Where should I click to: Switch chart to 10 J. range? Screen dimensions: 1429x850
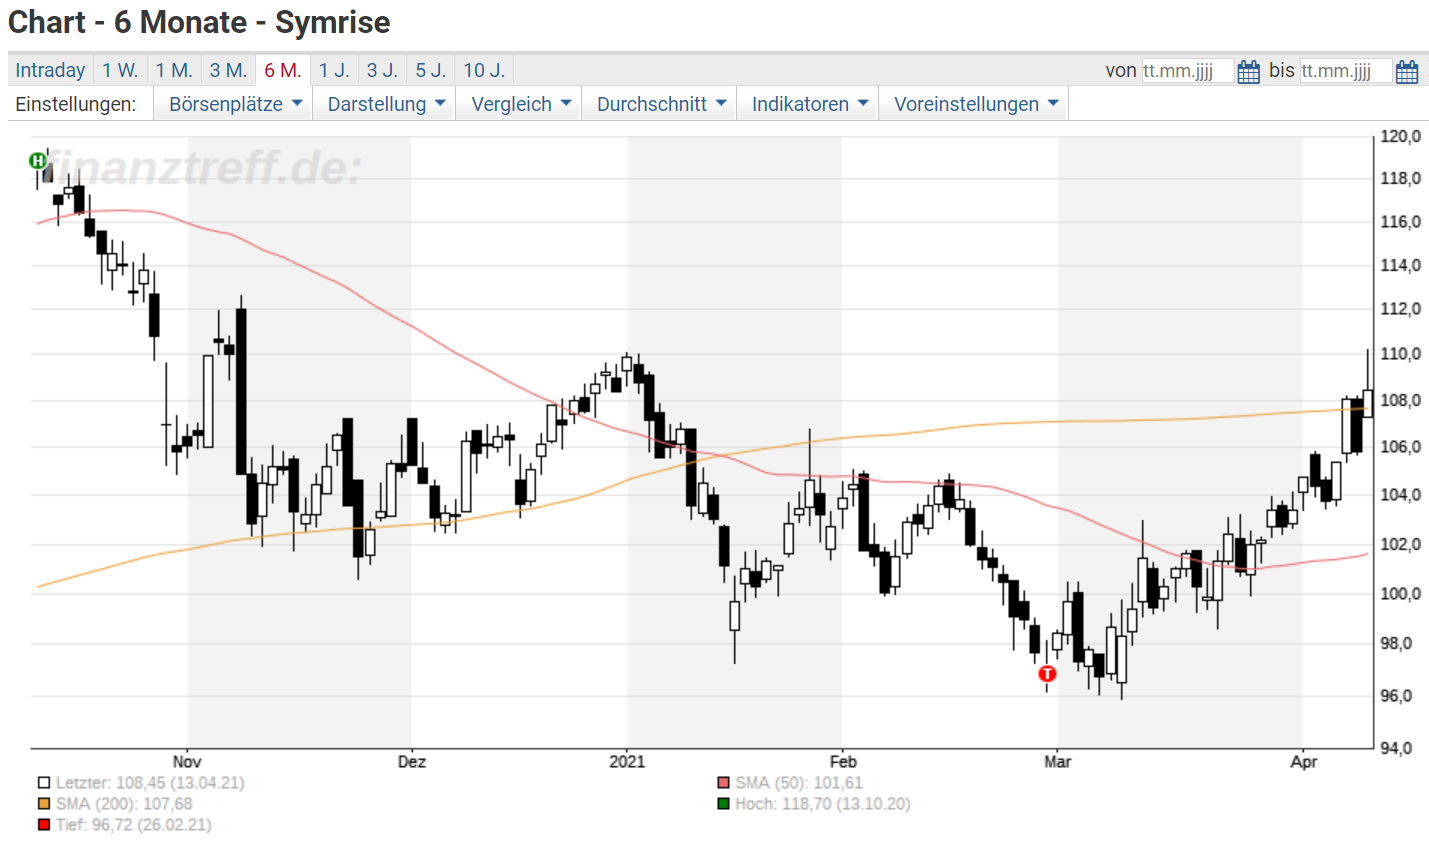[484, 70]
